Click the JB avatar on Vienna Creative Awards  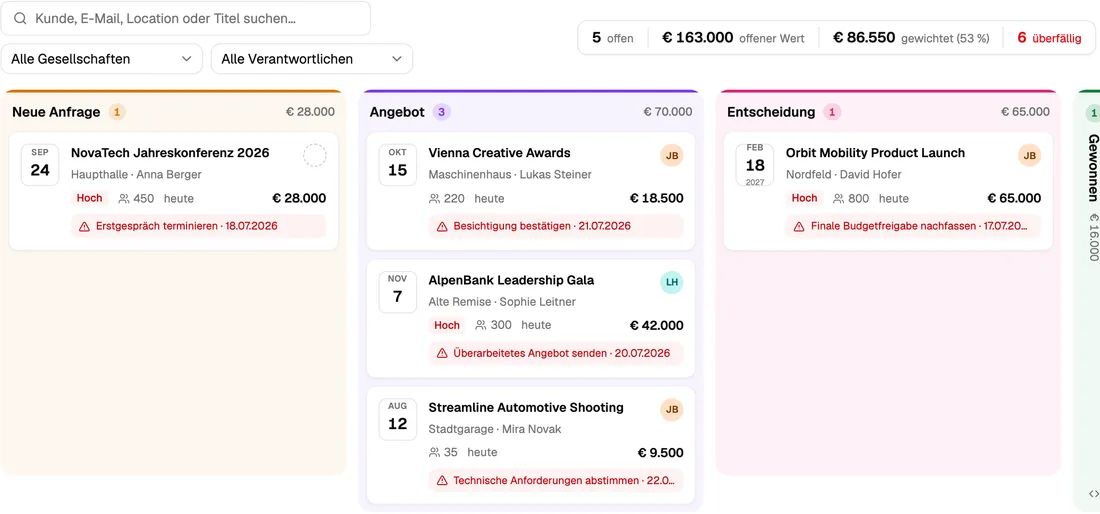click(x=672, y=156)
